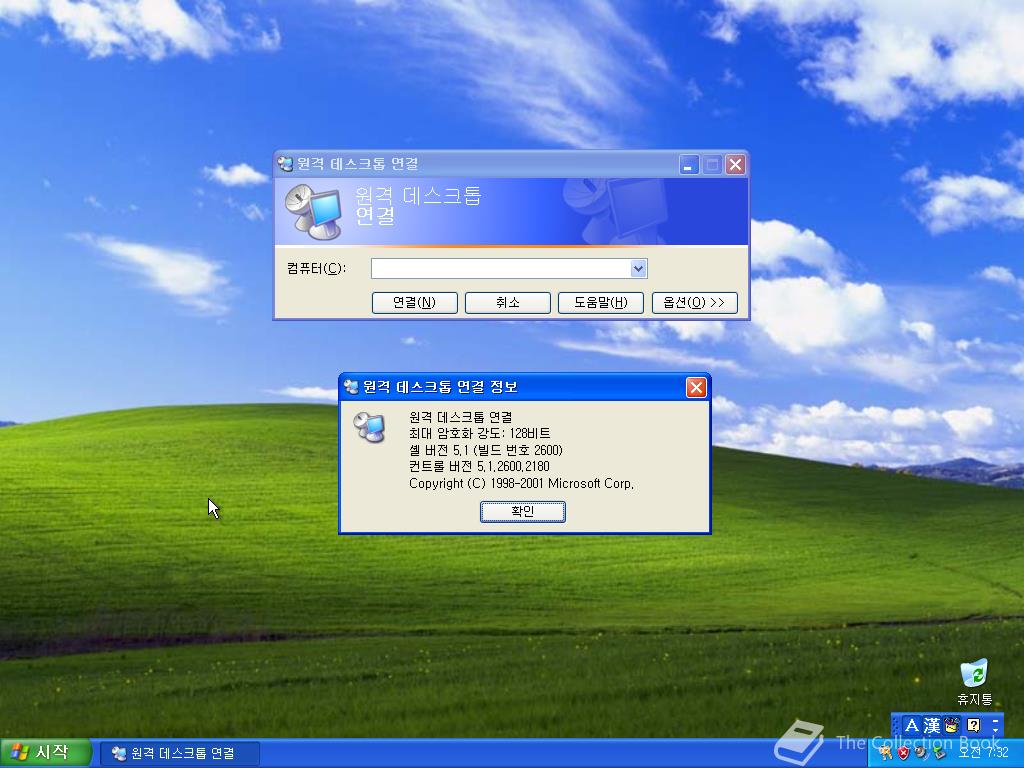Close the 원격 데스크톱 연결 정보 dialog
This screenshot has width=1024, height=768.
coord(696,387)
